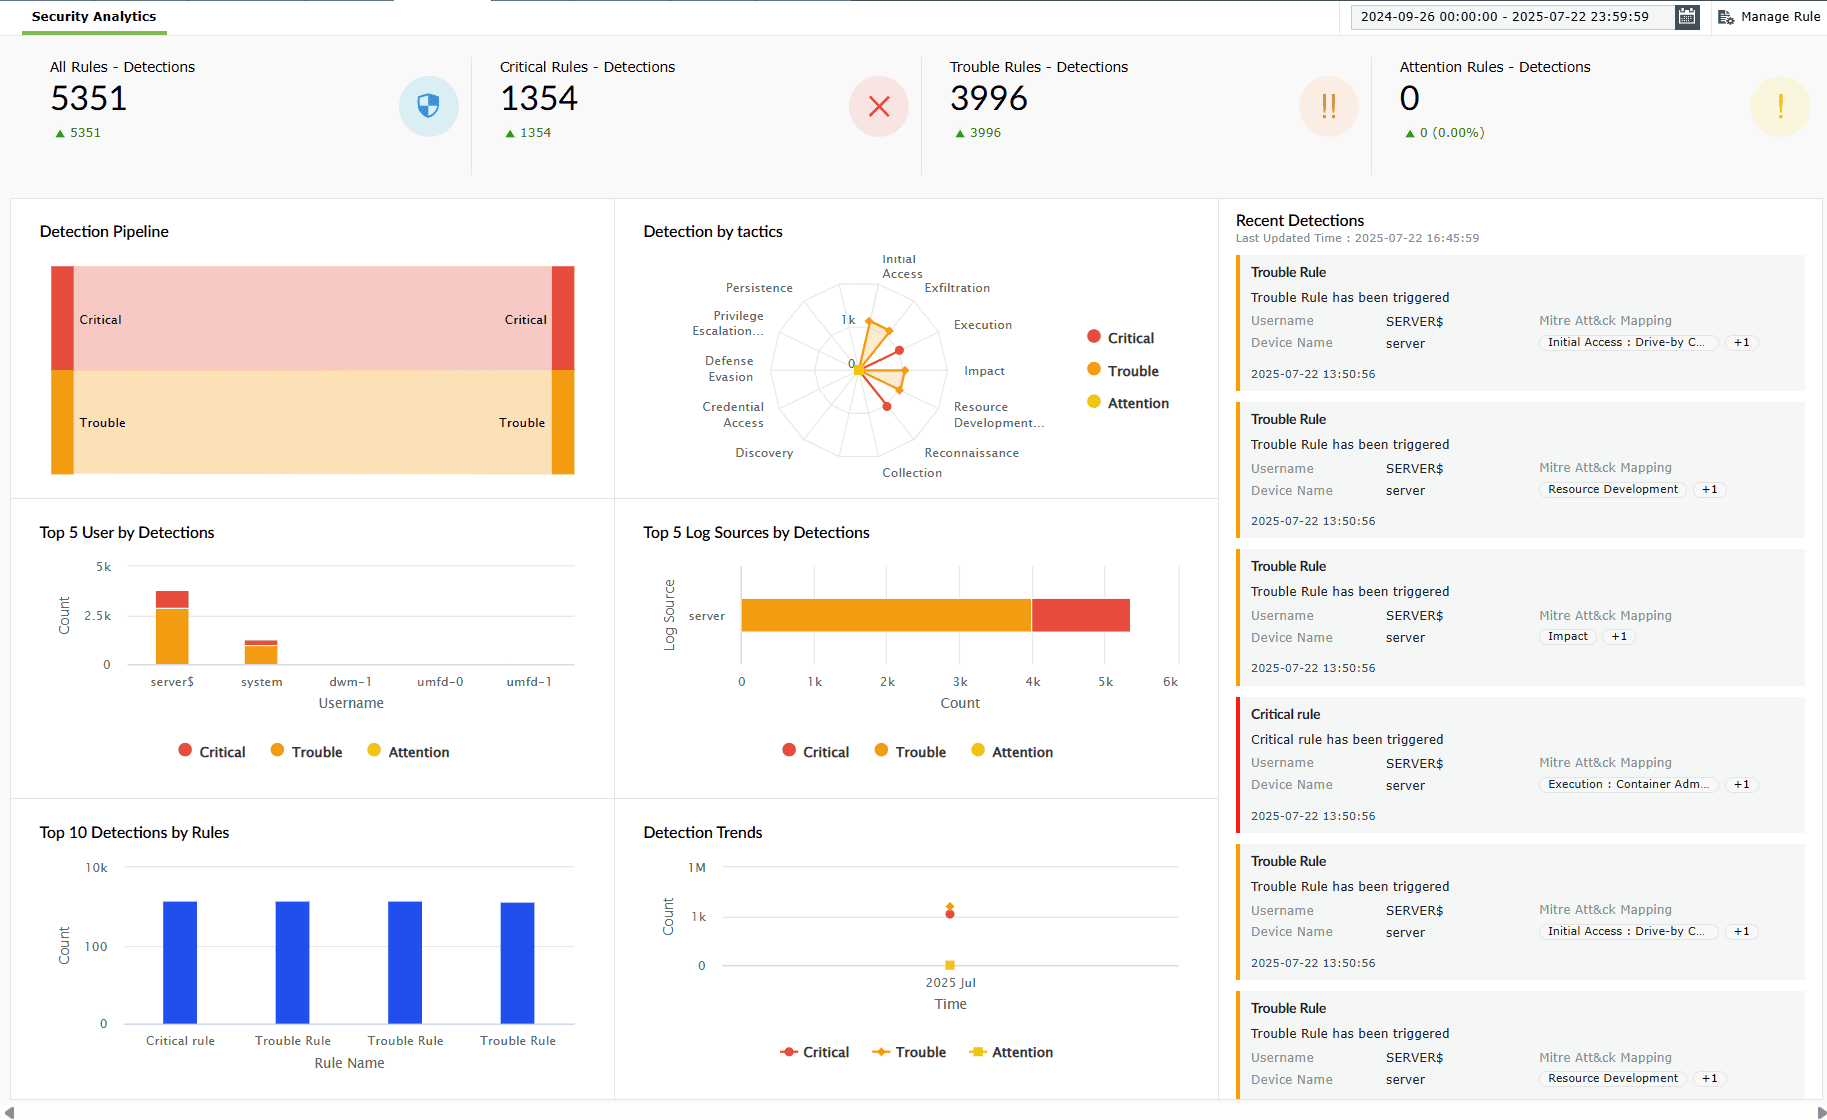Click the double-exclamation icon on Trouble Rules card
The image size is (1827, 1120).
click(1328, 105)
